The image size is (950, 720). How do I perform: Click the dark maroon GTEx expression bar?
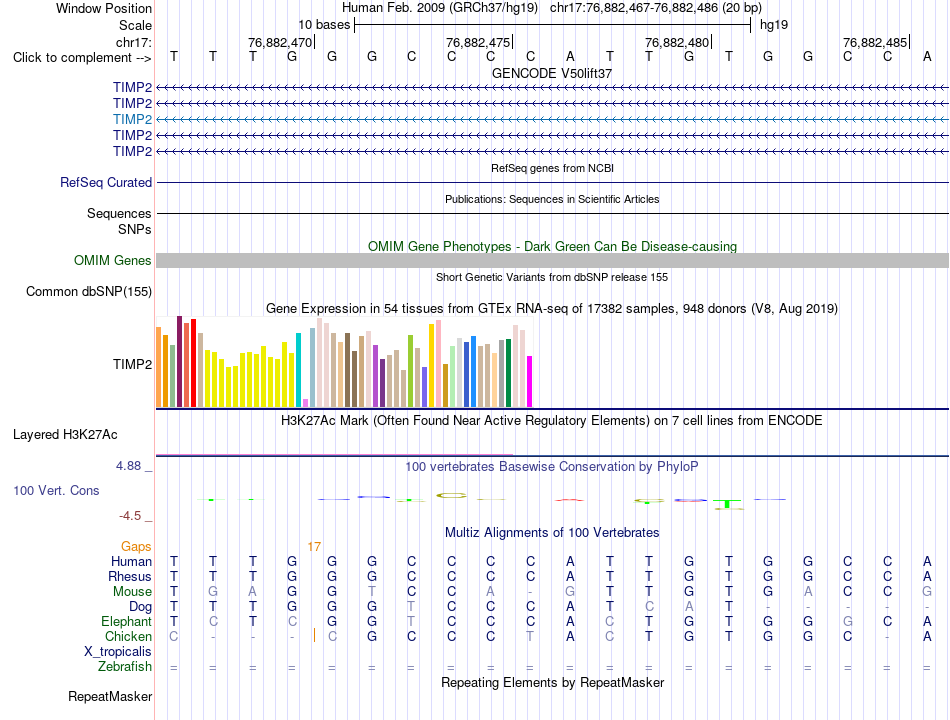(x=179, y=361)
